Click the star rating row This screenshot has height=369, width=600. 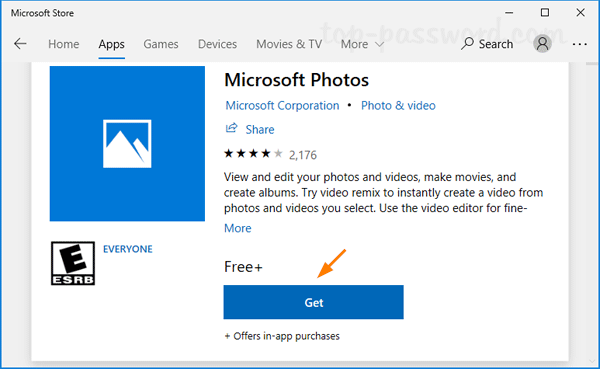(x=253, y=154)
